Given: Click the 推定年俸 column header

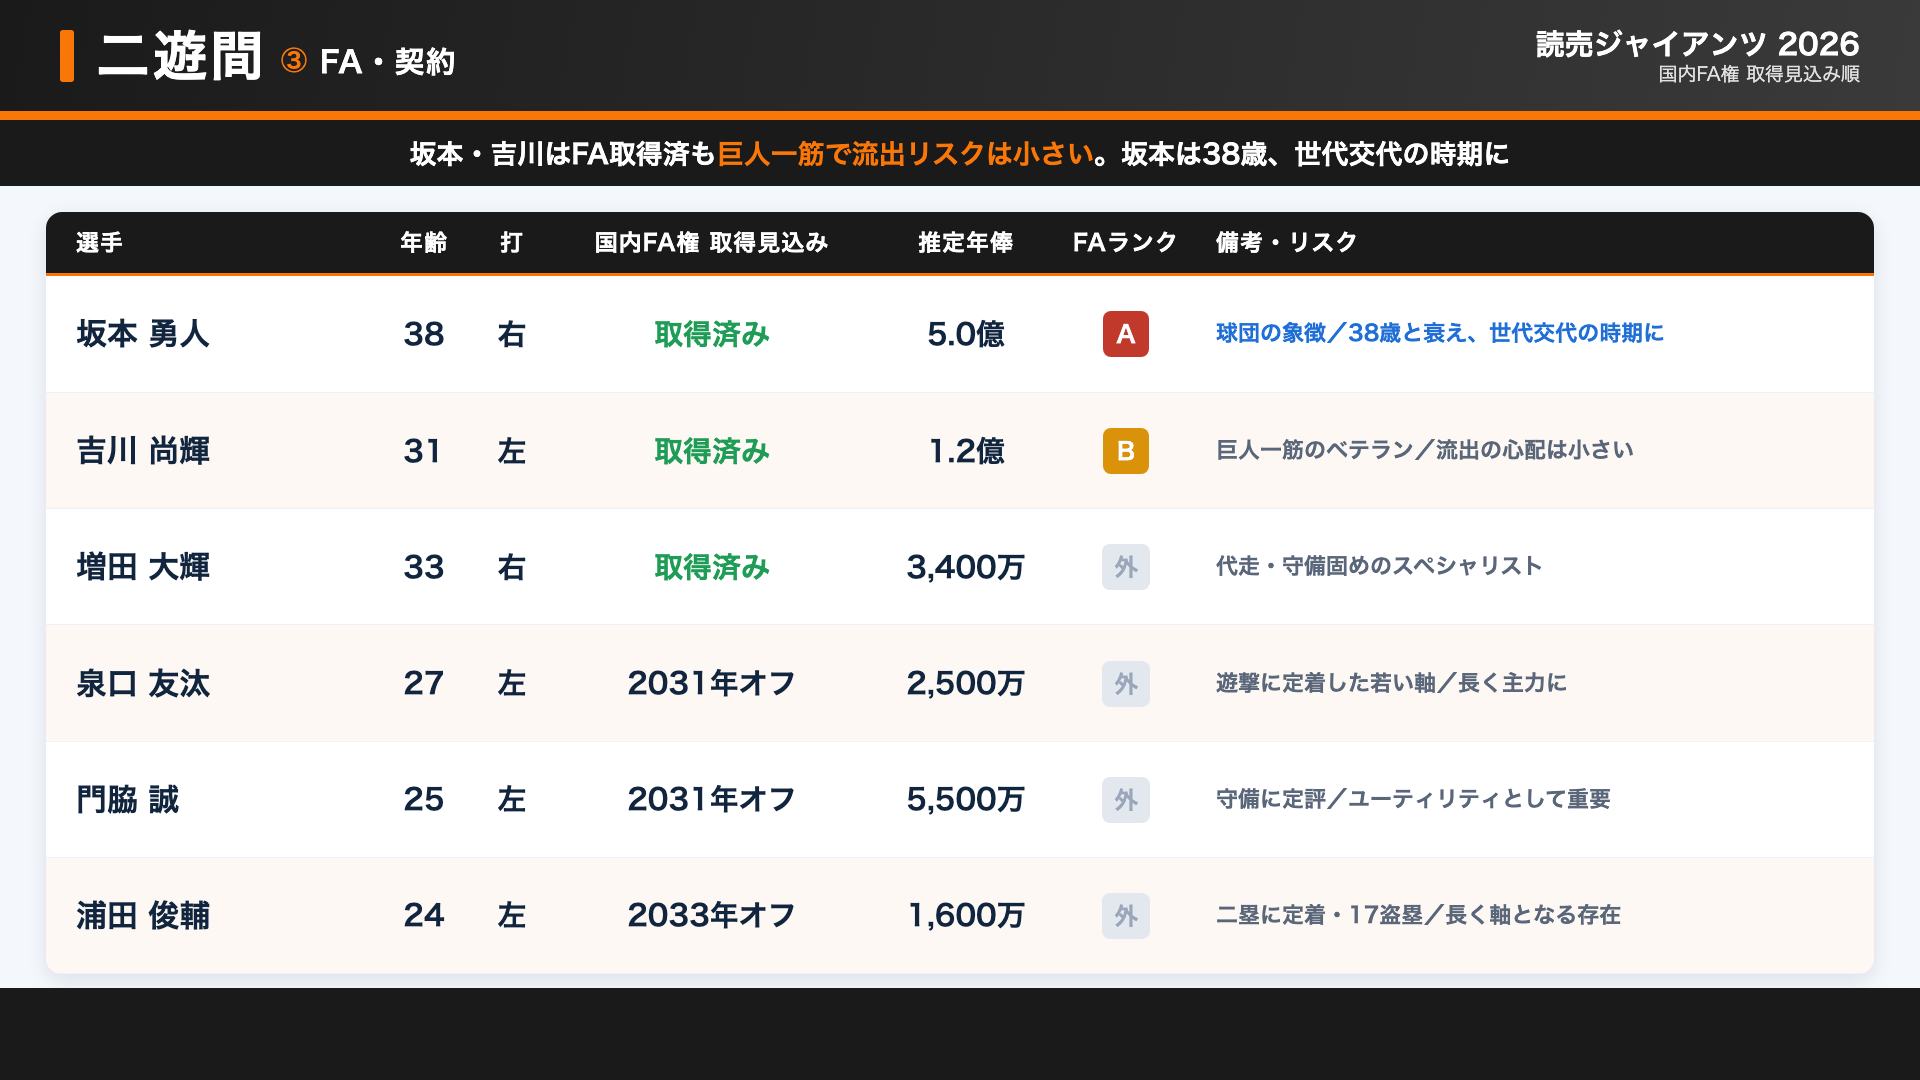Looking at the screenshot, I should coord(966,243).
